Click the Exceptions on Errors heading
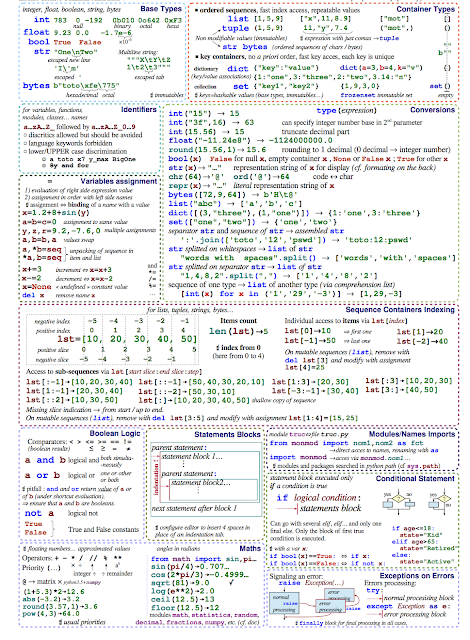The height and width of the screenshot is (640, 470). coord(417,576)
